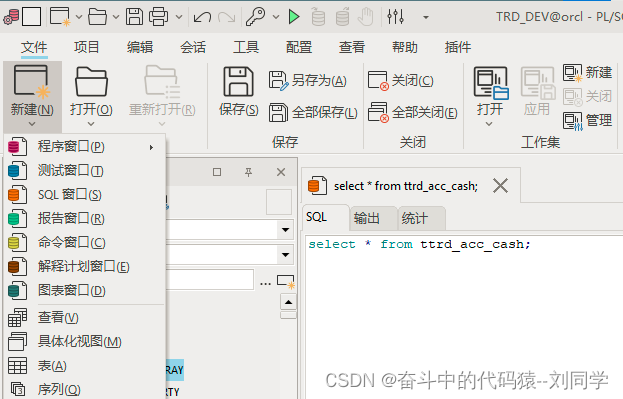Open workset via 打开 button
This screenshot has width=623, height=399.
click(x=490, y=97)
